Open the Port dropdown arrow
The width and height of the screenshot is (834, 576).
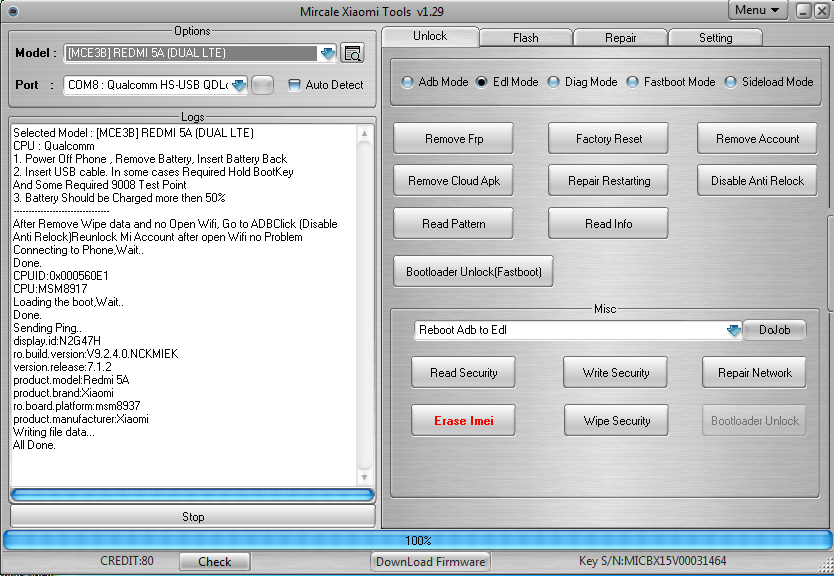pyautogui.click(x=239, y=85)
